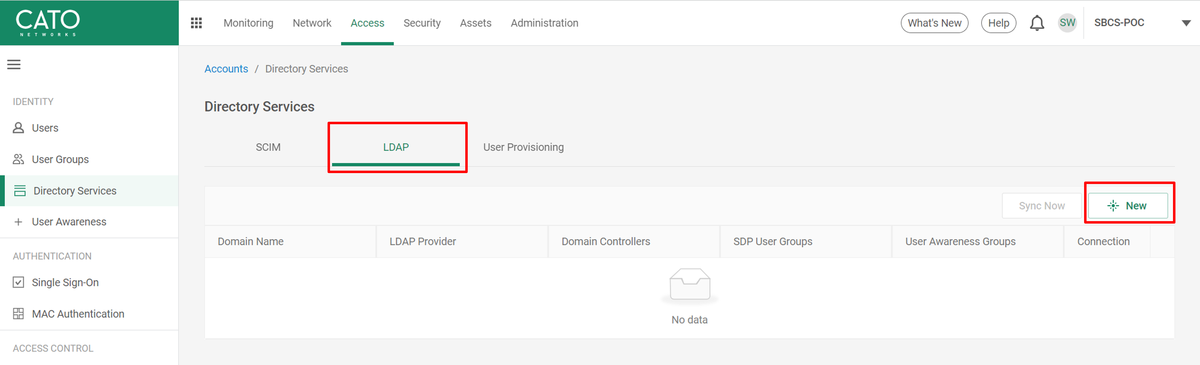The image size is (1200, 365).
Task: Open the apps grid launcher icon
Action: pos(196,23)
